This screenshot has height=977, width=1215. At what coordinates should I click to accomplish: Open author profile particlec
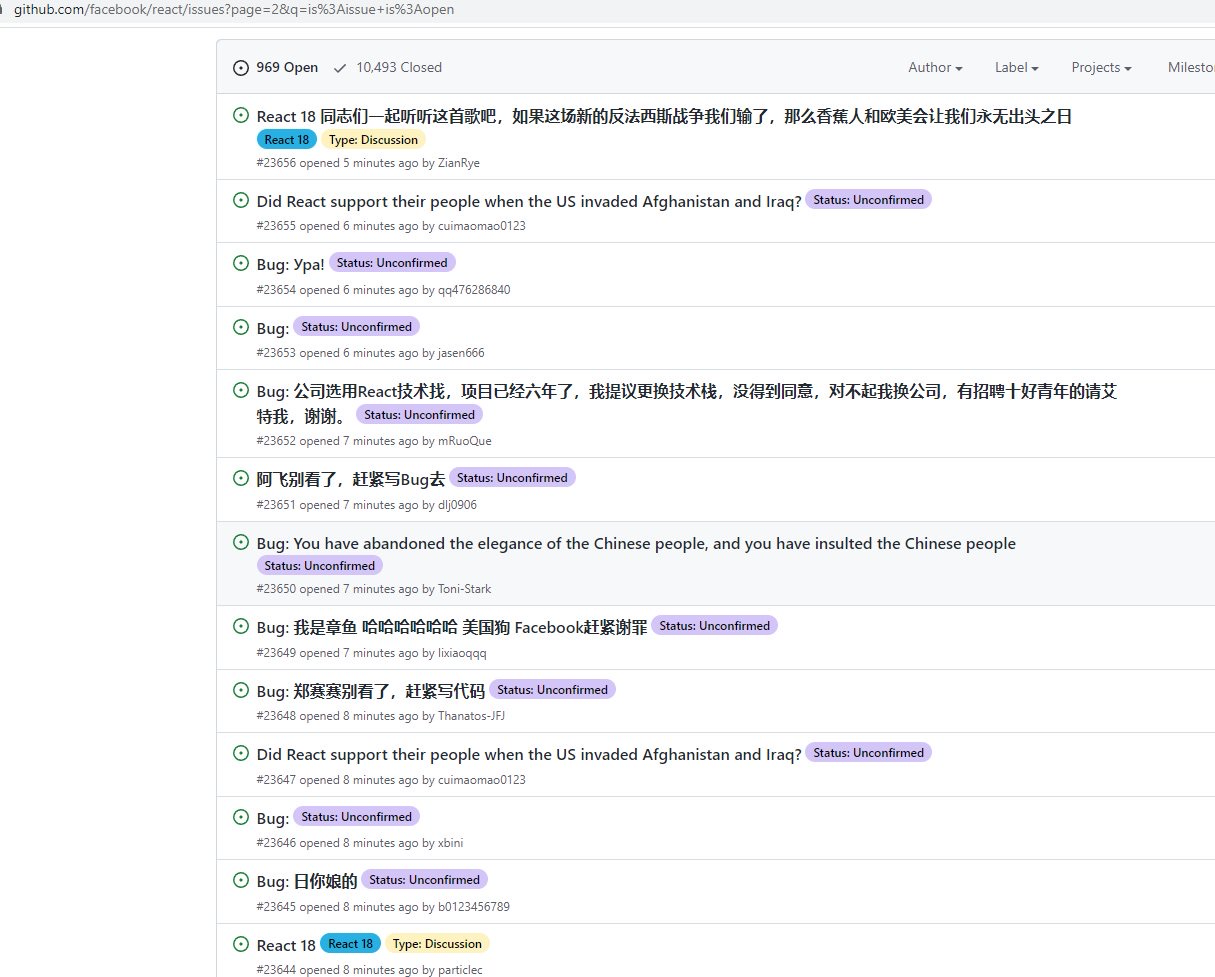point(461,970)
